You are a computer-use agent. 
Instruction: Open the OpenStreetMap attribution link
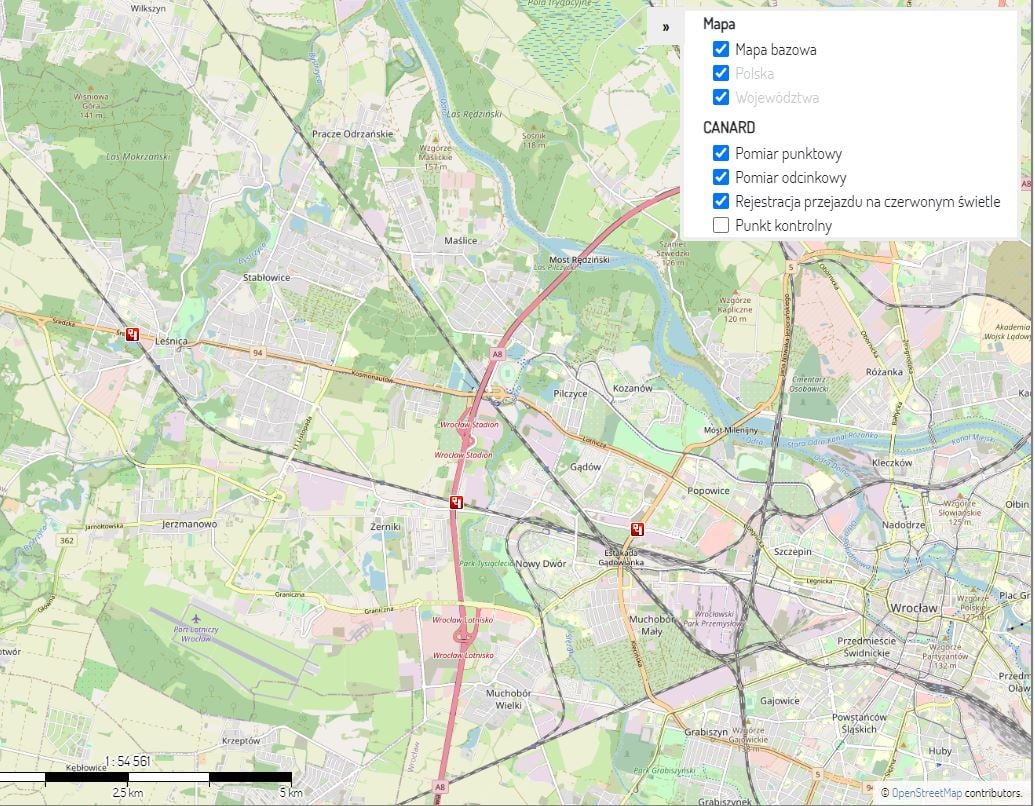click(926, 792)
